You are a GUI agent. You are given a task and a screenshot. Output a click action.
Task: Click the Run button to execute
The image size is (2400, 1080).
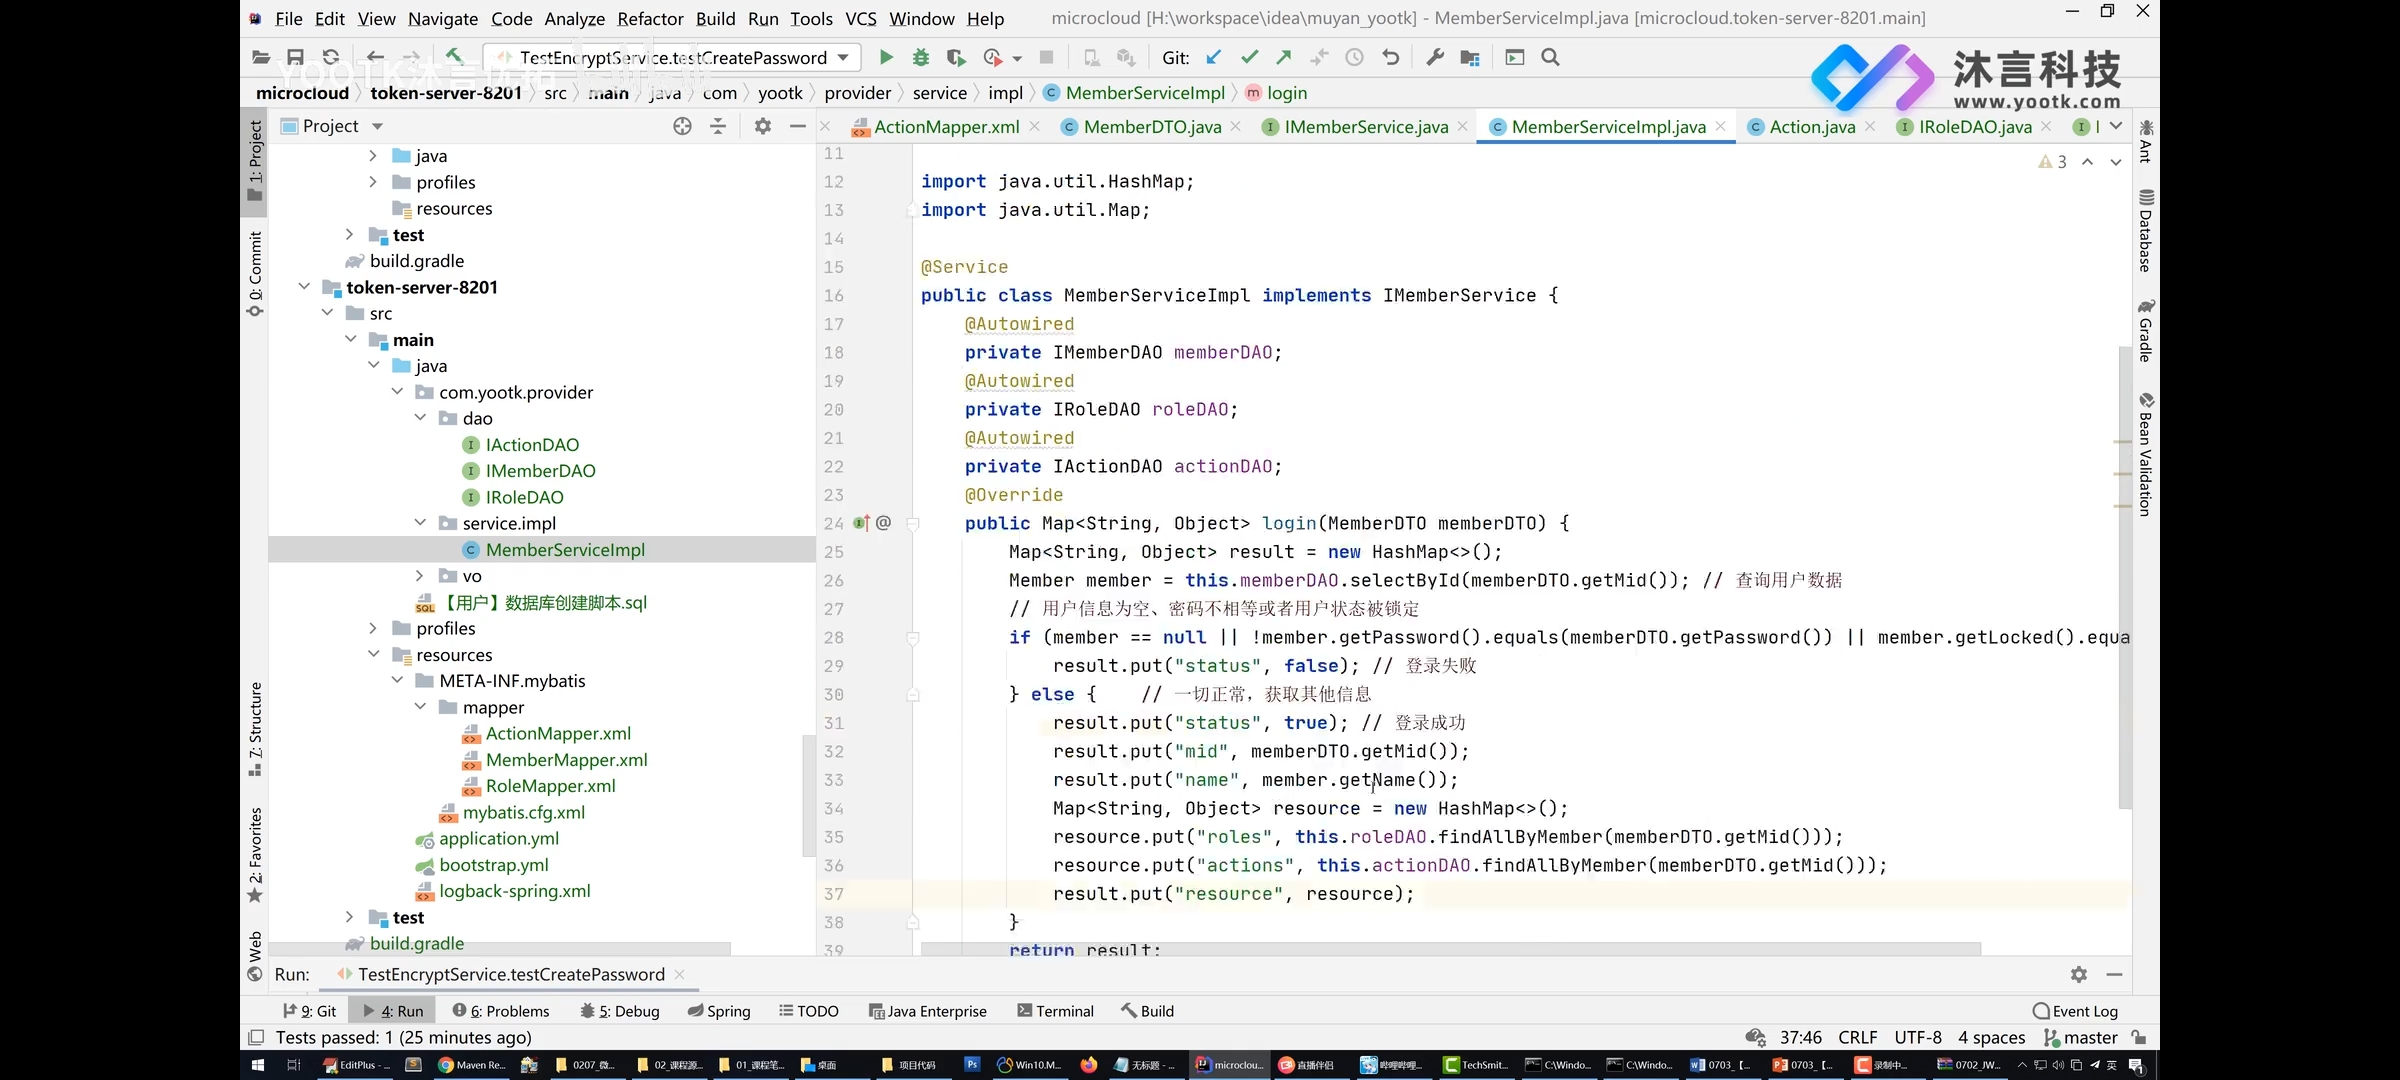coord(888,58)
